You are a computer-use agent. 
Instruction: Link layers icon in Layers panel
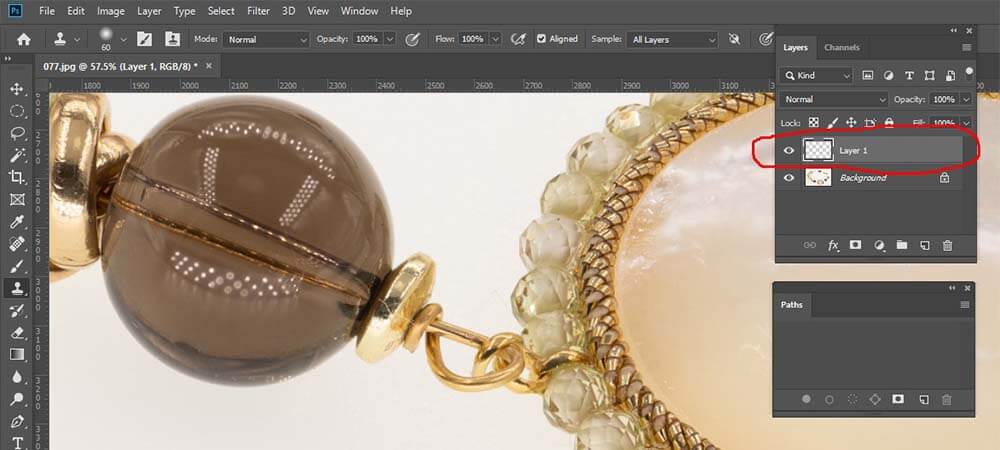(x=809, y=245)
